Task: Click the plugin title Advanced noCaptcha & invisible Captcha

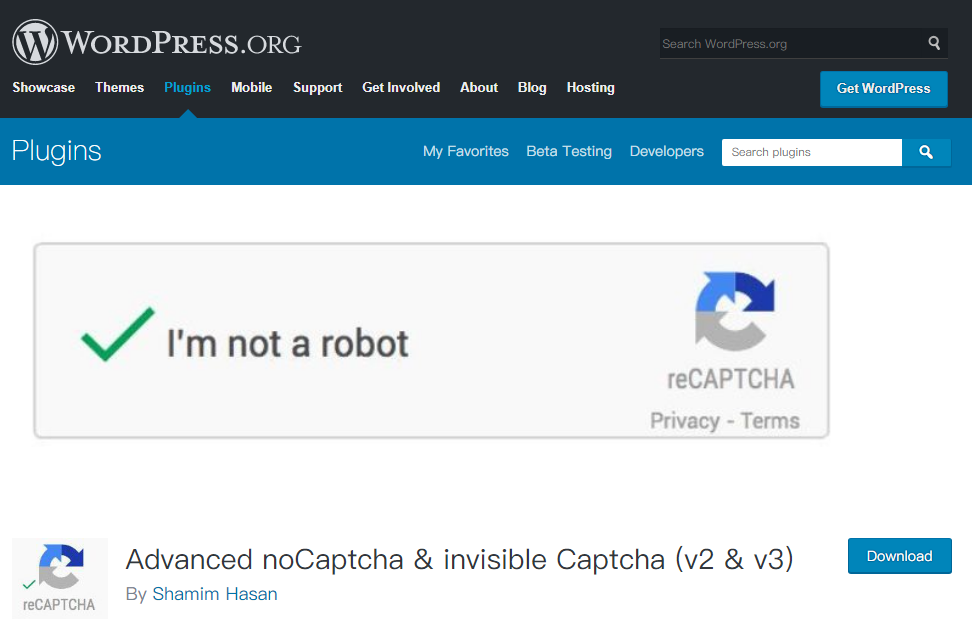Action: pos(459,559)
